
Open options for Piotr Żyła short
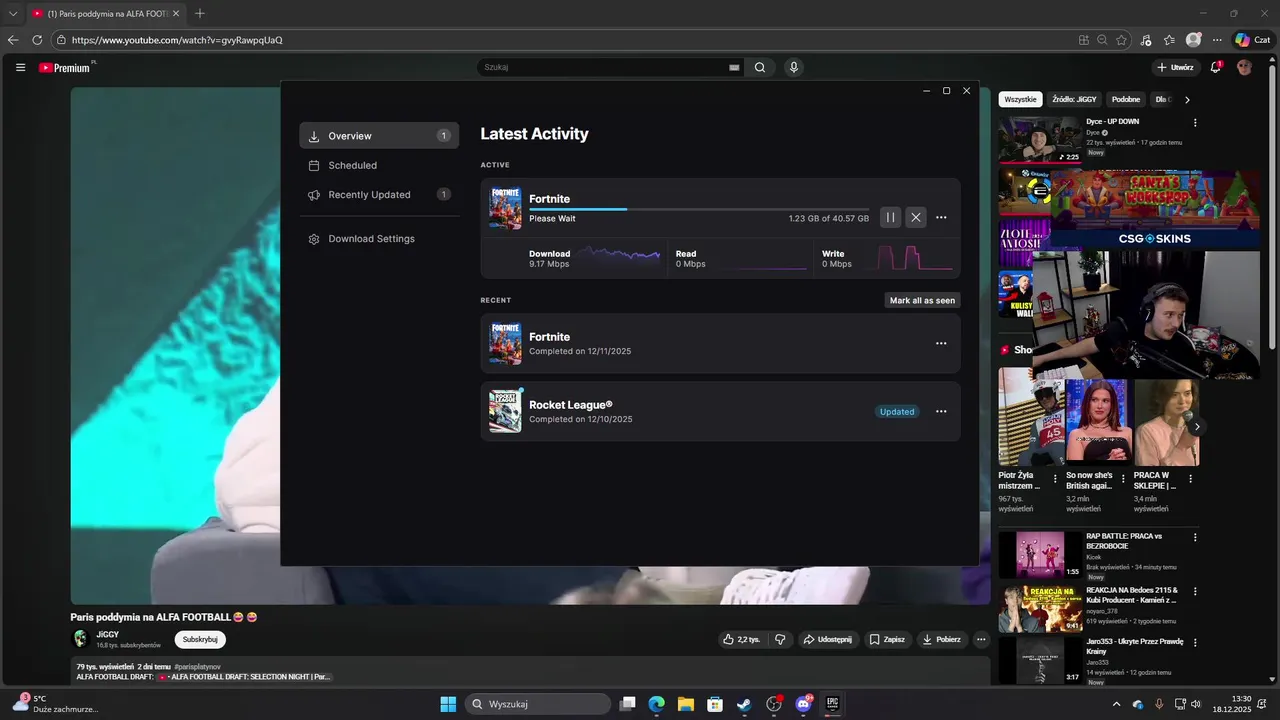point(1055,479)
